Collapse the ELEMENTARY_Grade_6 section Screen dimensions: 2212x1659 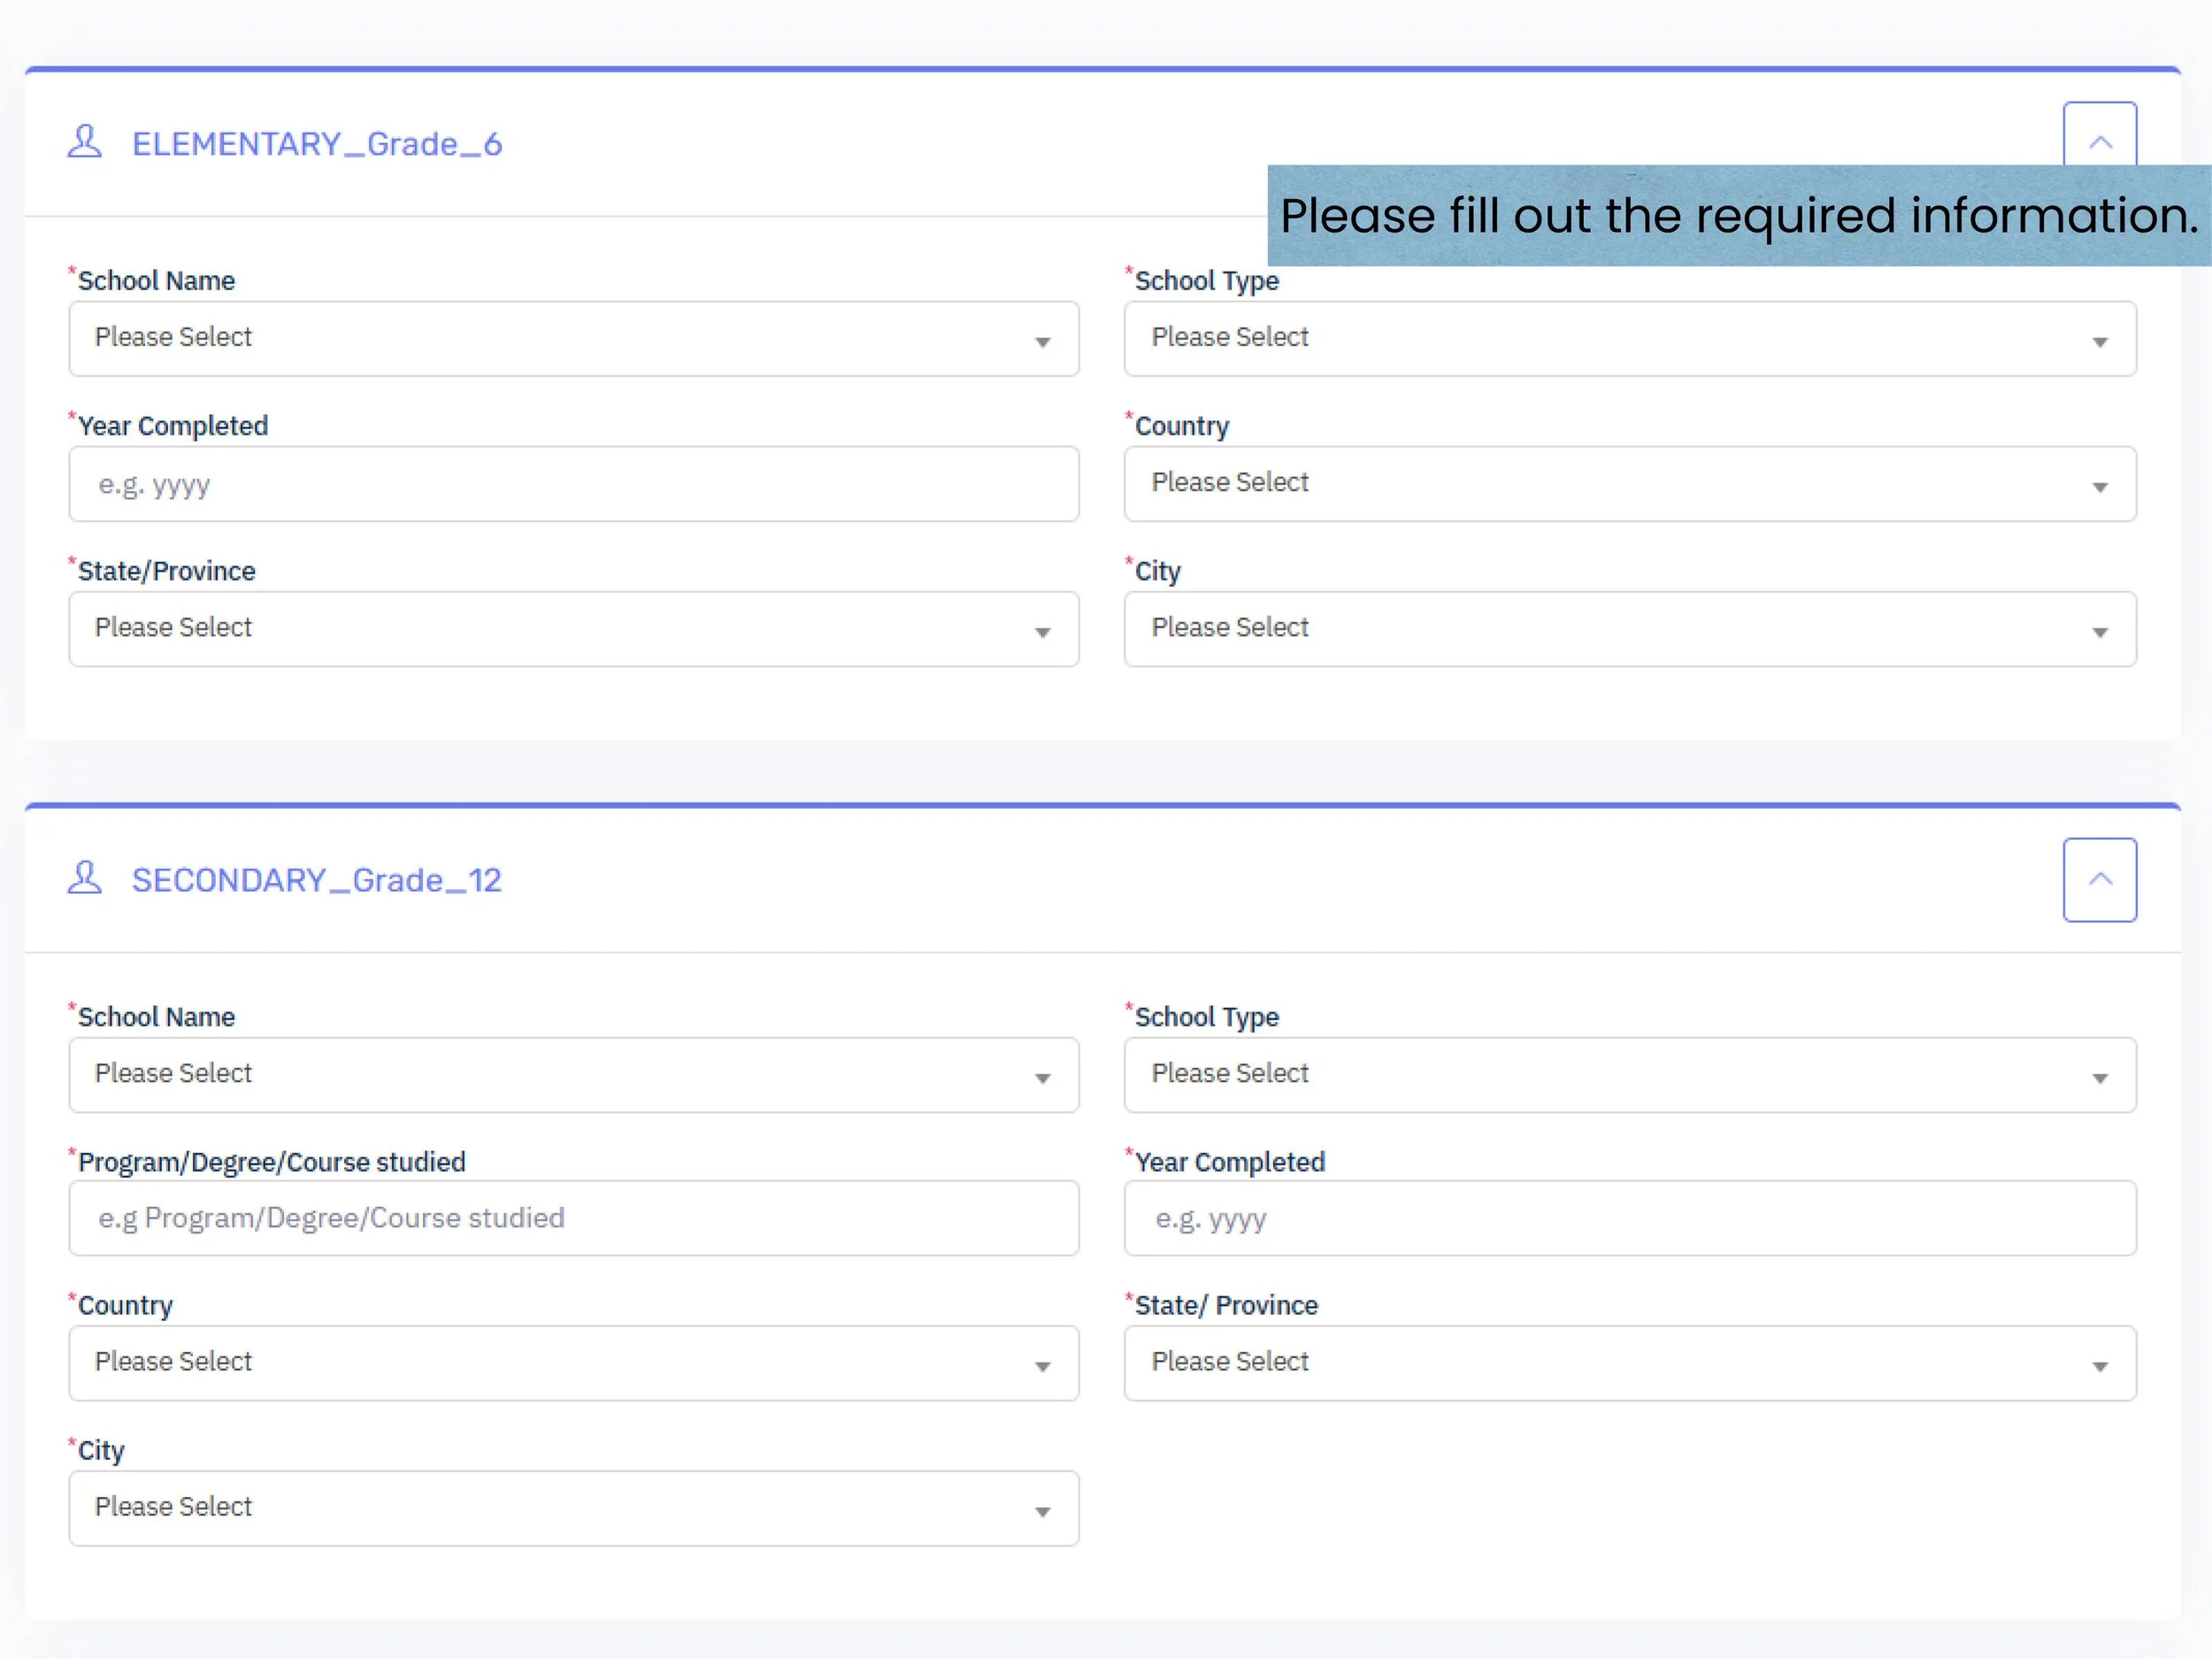tap(2099, 135)
